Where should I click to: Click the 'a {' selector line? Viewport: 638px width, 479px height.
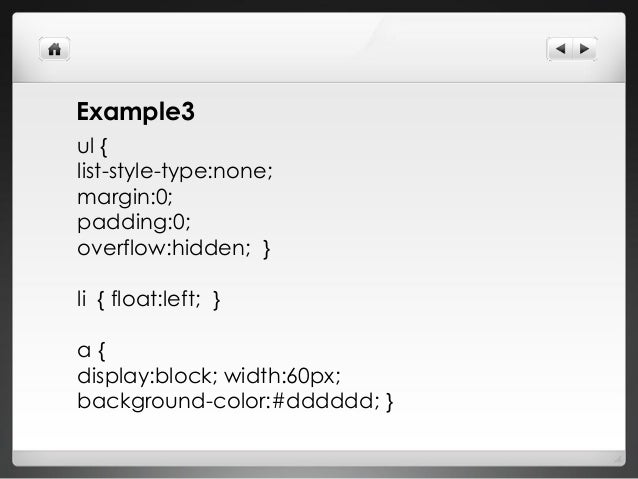(91, 351)
